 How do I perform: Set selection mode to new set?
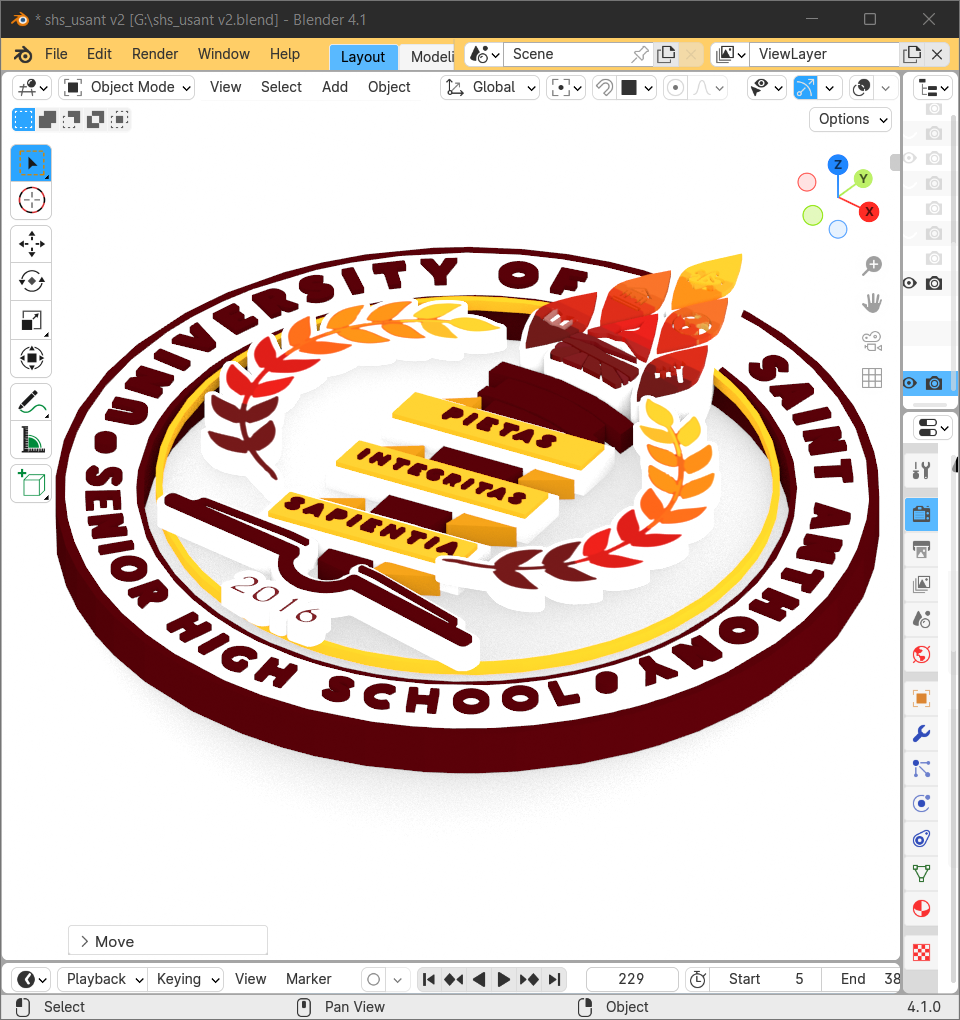coord(23,120)
